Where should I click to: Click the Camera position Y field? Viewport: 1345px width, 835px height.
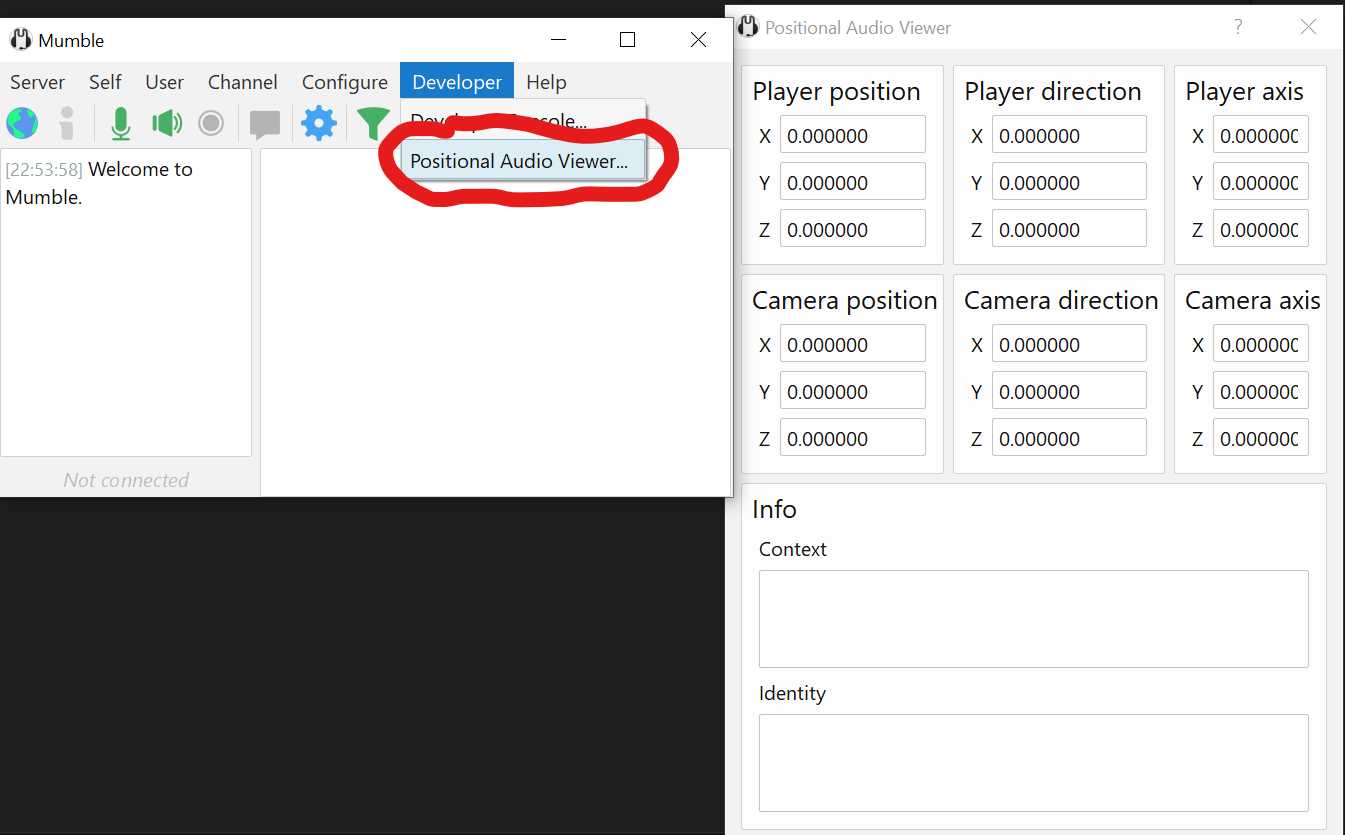[853, 392]
